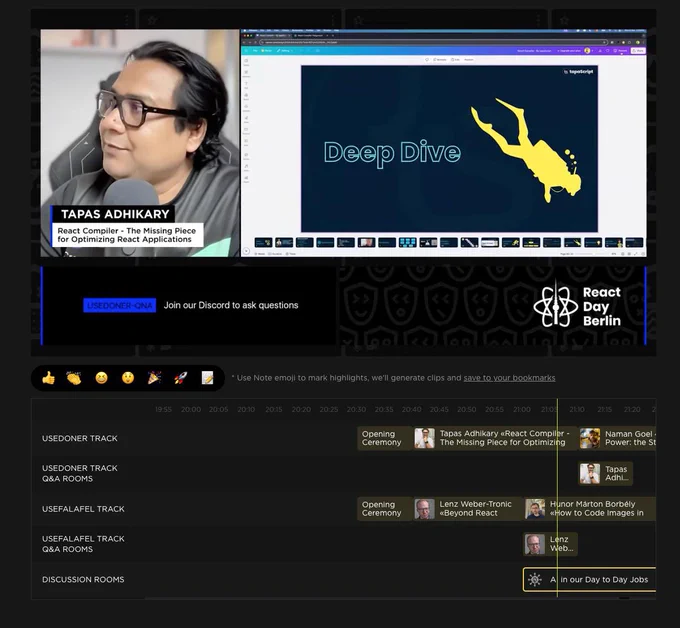The image size is (680, 628).
Task: Click the 20:30 time marker
Action: point(356,409)
